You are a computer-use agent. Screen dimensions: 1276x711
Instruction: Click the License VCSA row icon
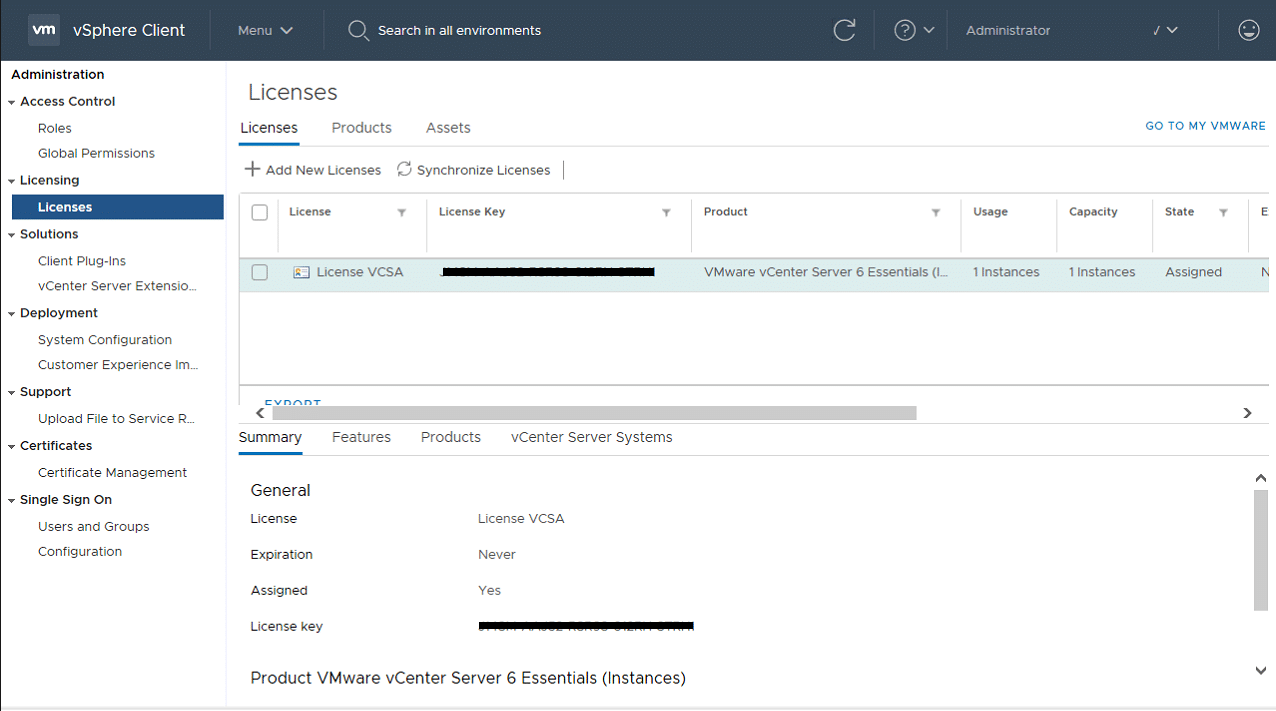301,272
